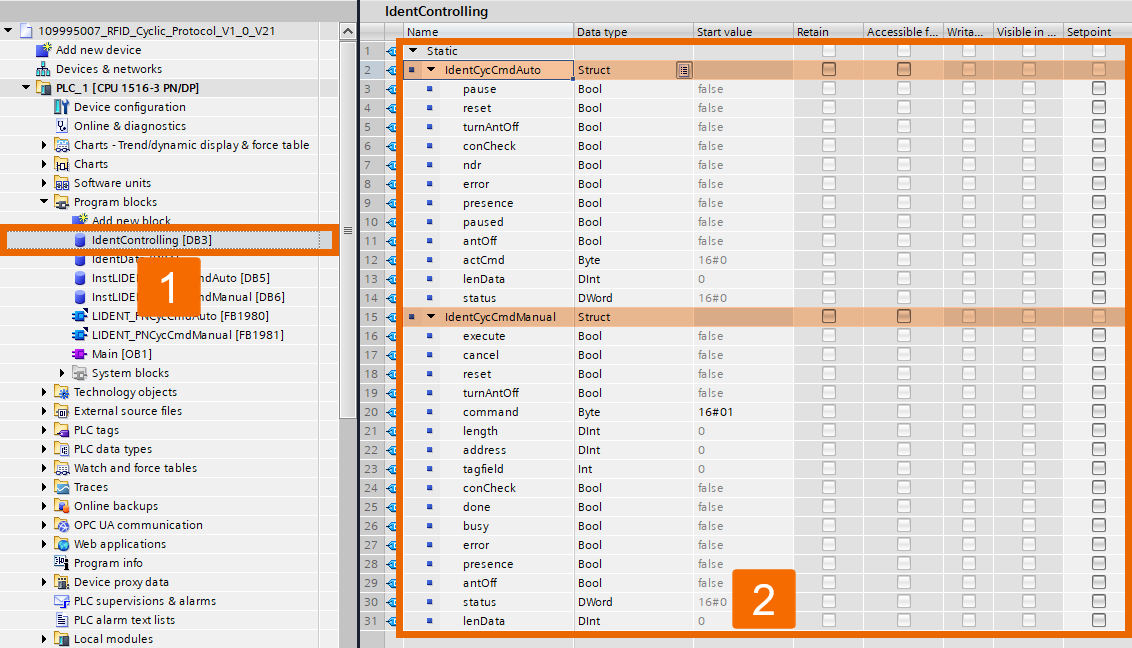Click the Data type column header
This screenshot has width=1132, height=648.
point(633,32)
